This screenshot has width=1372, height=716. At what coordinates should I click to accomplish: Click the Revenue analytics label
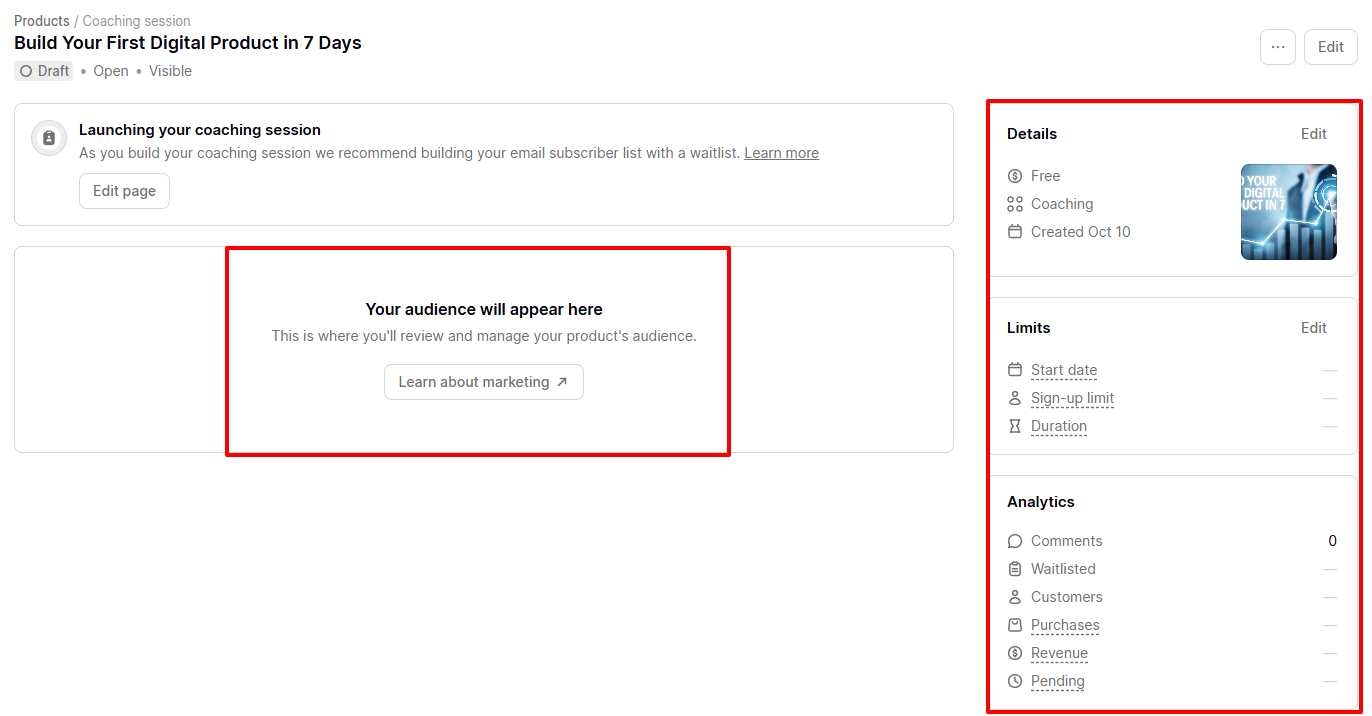coord(1059,653)
